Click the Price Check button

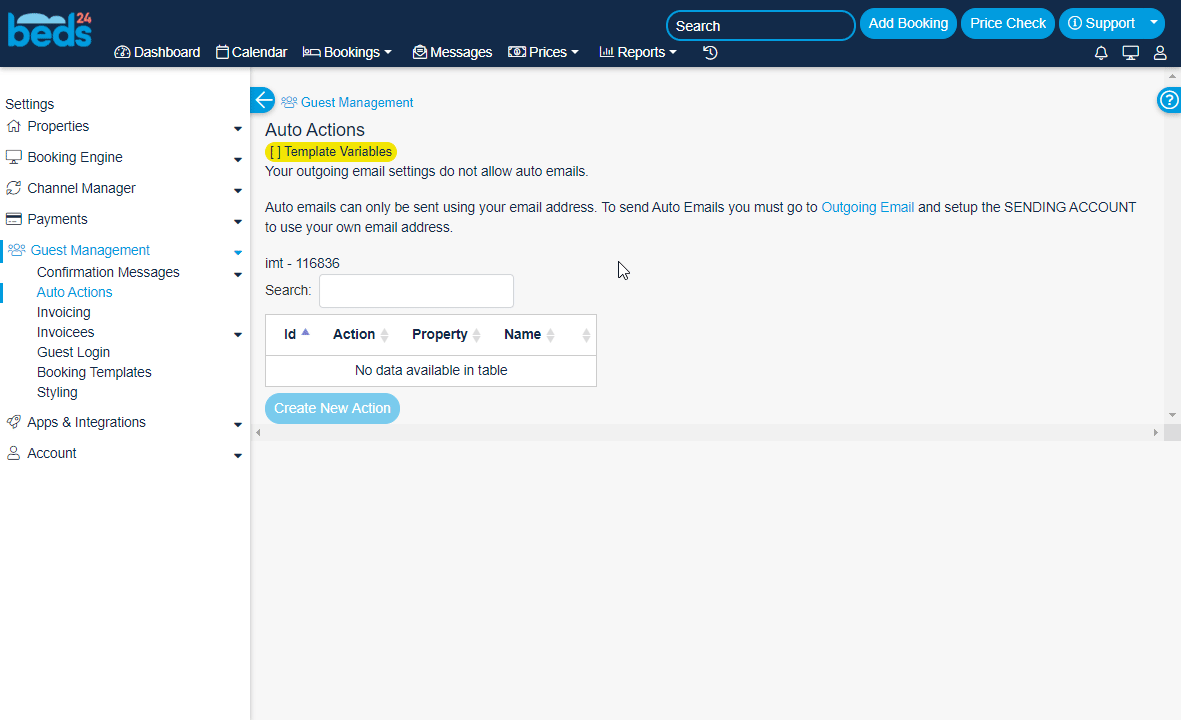click(1008, 23)
